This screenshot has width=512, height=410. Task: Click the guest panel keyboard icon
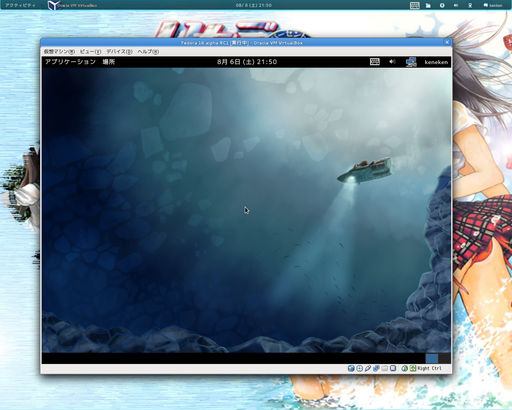[x=375, y=62]
